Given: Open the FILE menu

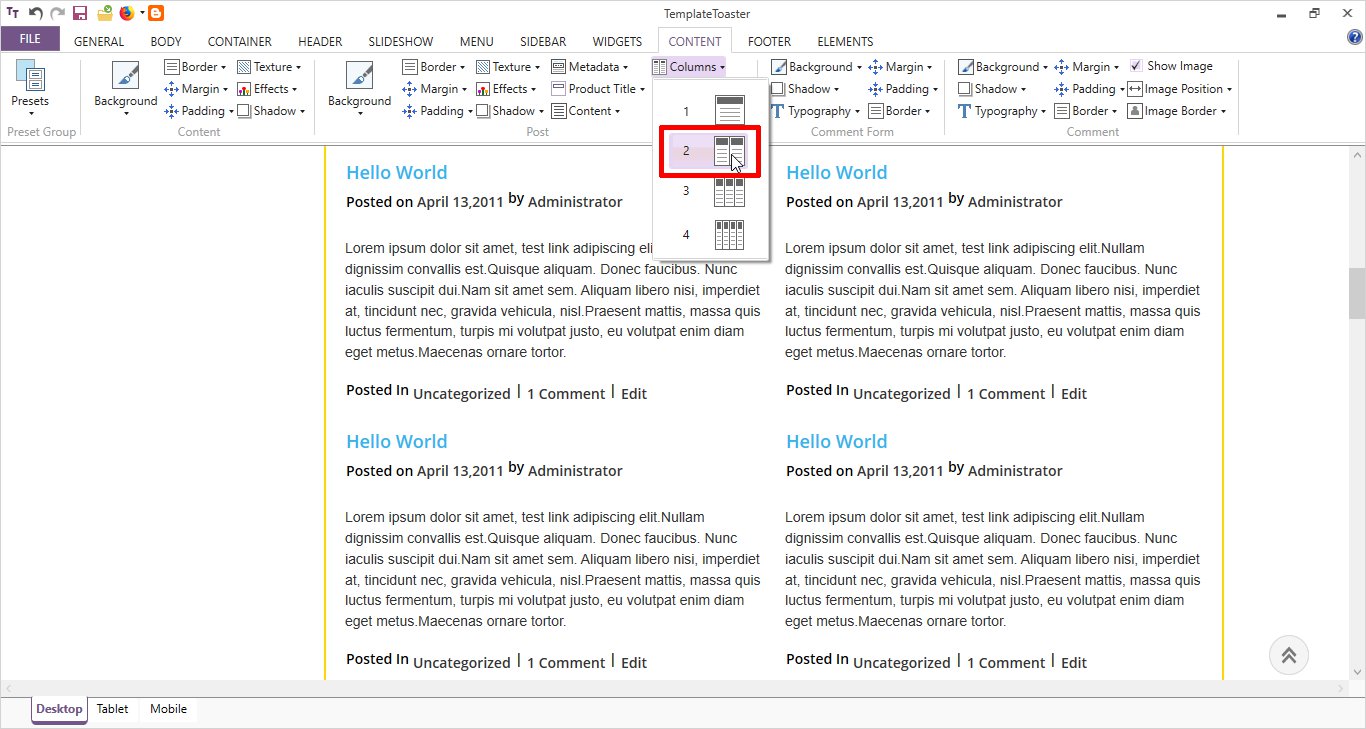Looking at the screenshot, I should 30,39.
